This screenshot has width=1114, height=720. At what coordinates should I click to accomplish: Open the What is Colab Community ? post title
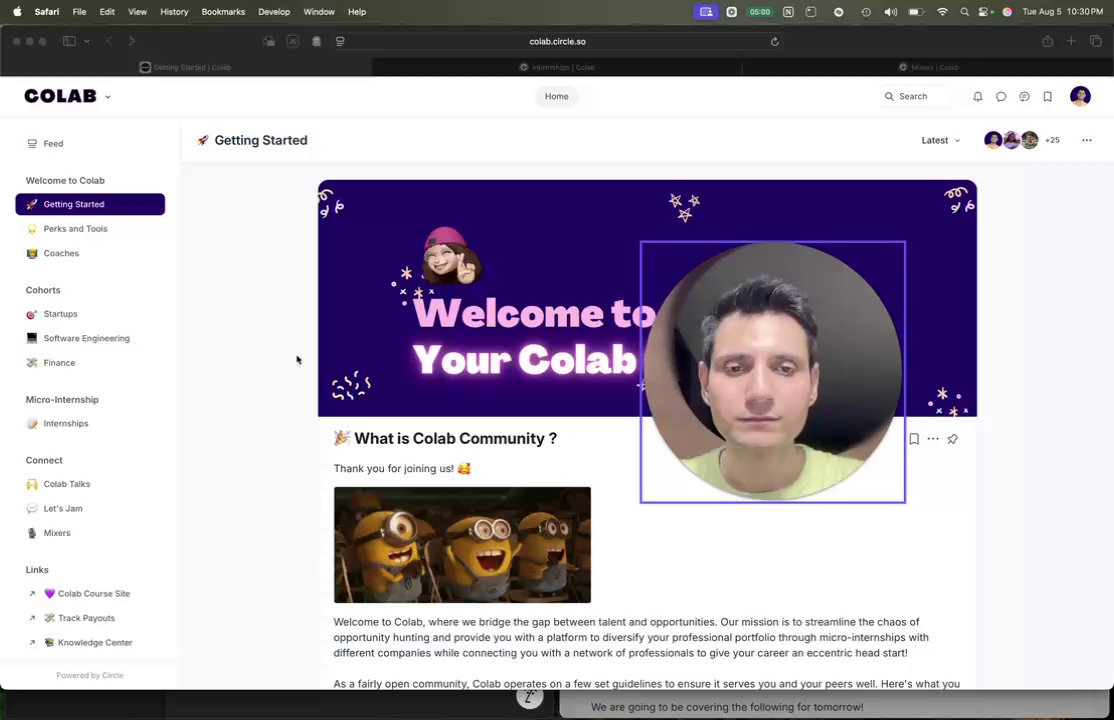click(455, 439)
